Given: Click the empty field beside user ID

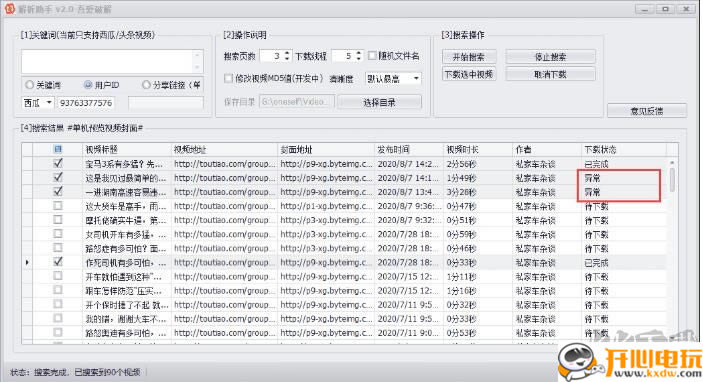Looking at the screenshot, I should tap(166, 103).
